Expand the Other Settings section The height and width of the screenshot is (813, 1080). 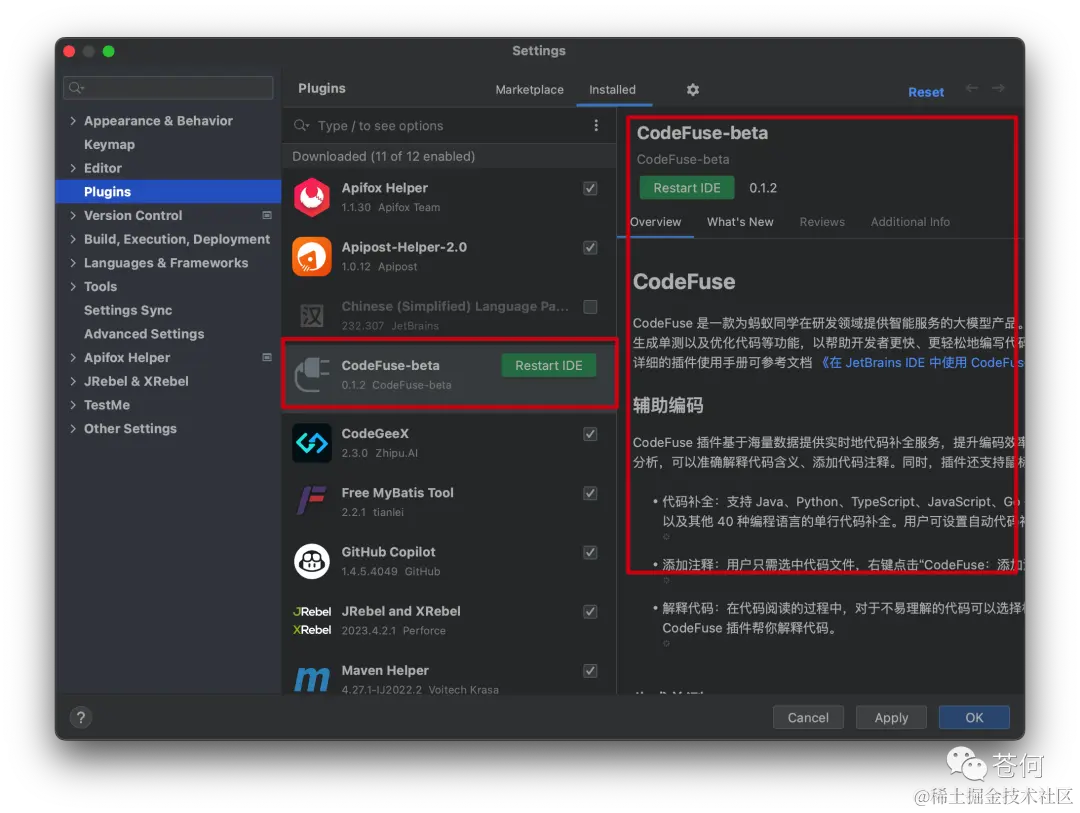tap(73, 428)
